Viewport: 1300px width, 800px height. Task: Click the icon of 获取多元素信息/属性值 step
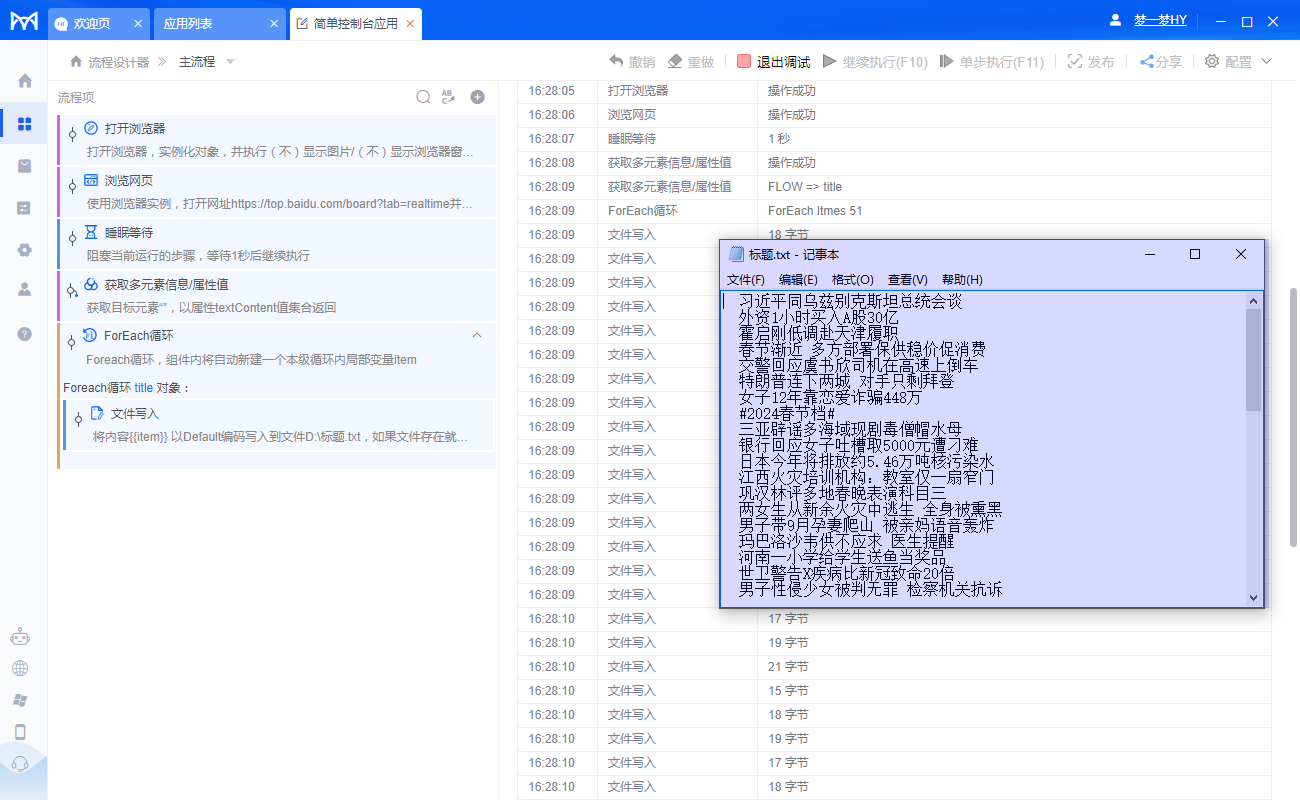point(91,284)
